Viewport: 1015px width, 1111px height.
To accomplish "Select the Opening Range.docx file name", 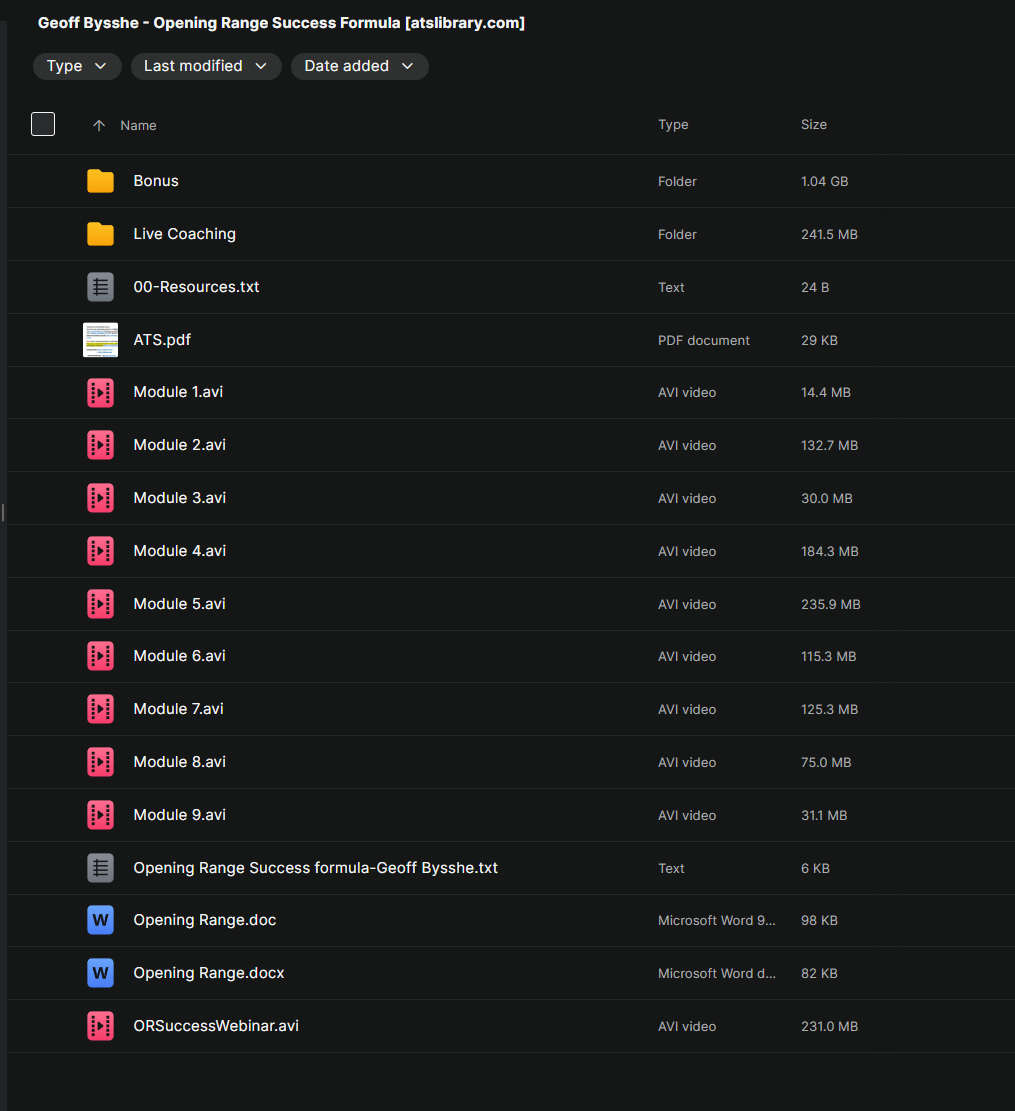I will tap(209, 973).
